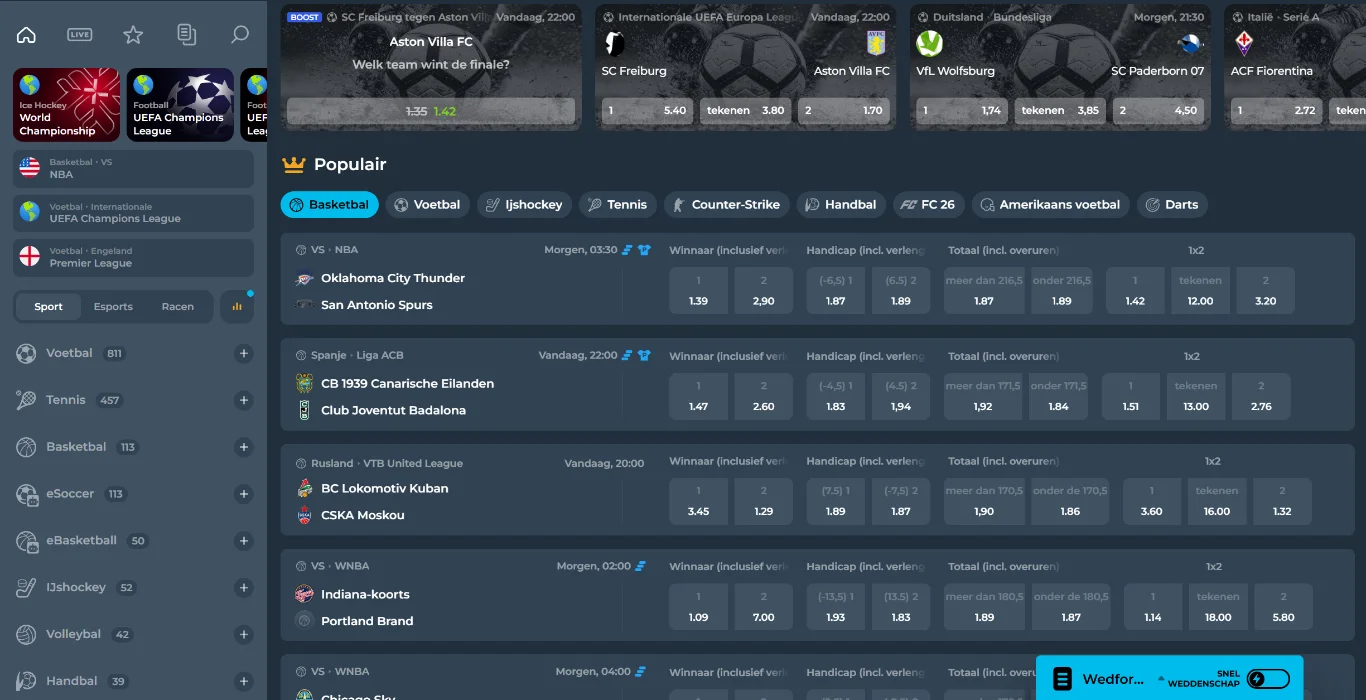
Task: Open the Premier League quick link
Action: [x=134, y=258]
